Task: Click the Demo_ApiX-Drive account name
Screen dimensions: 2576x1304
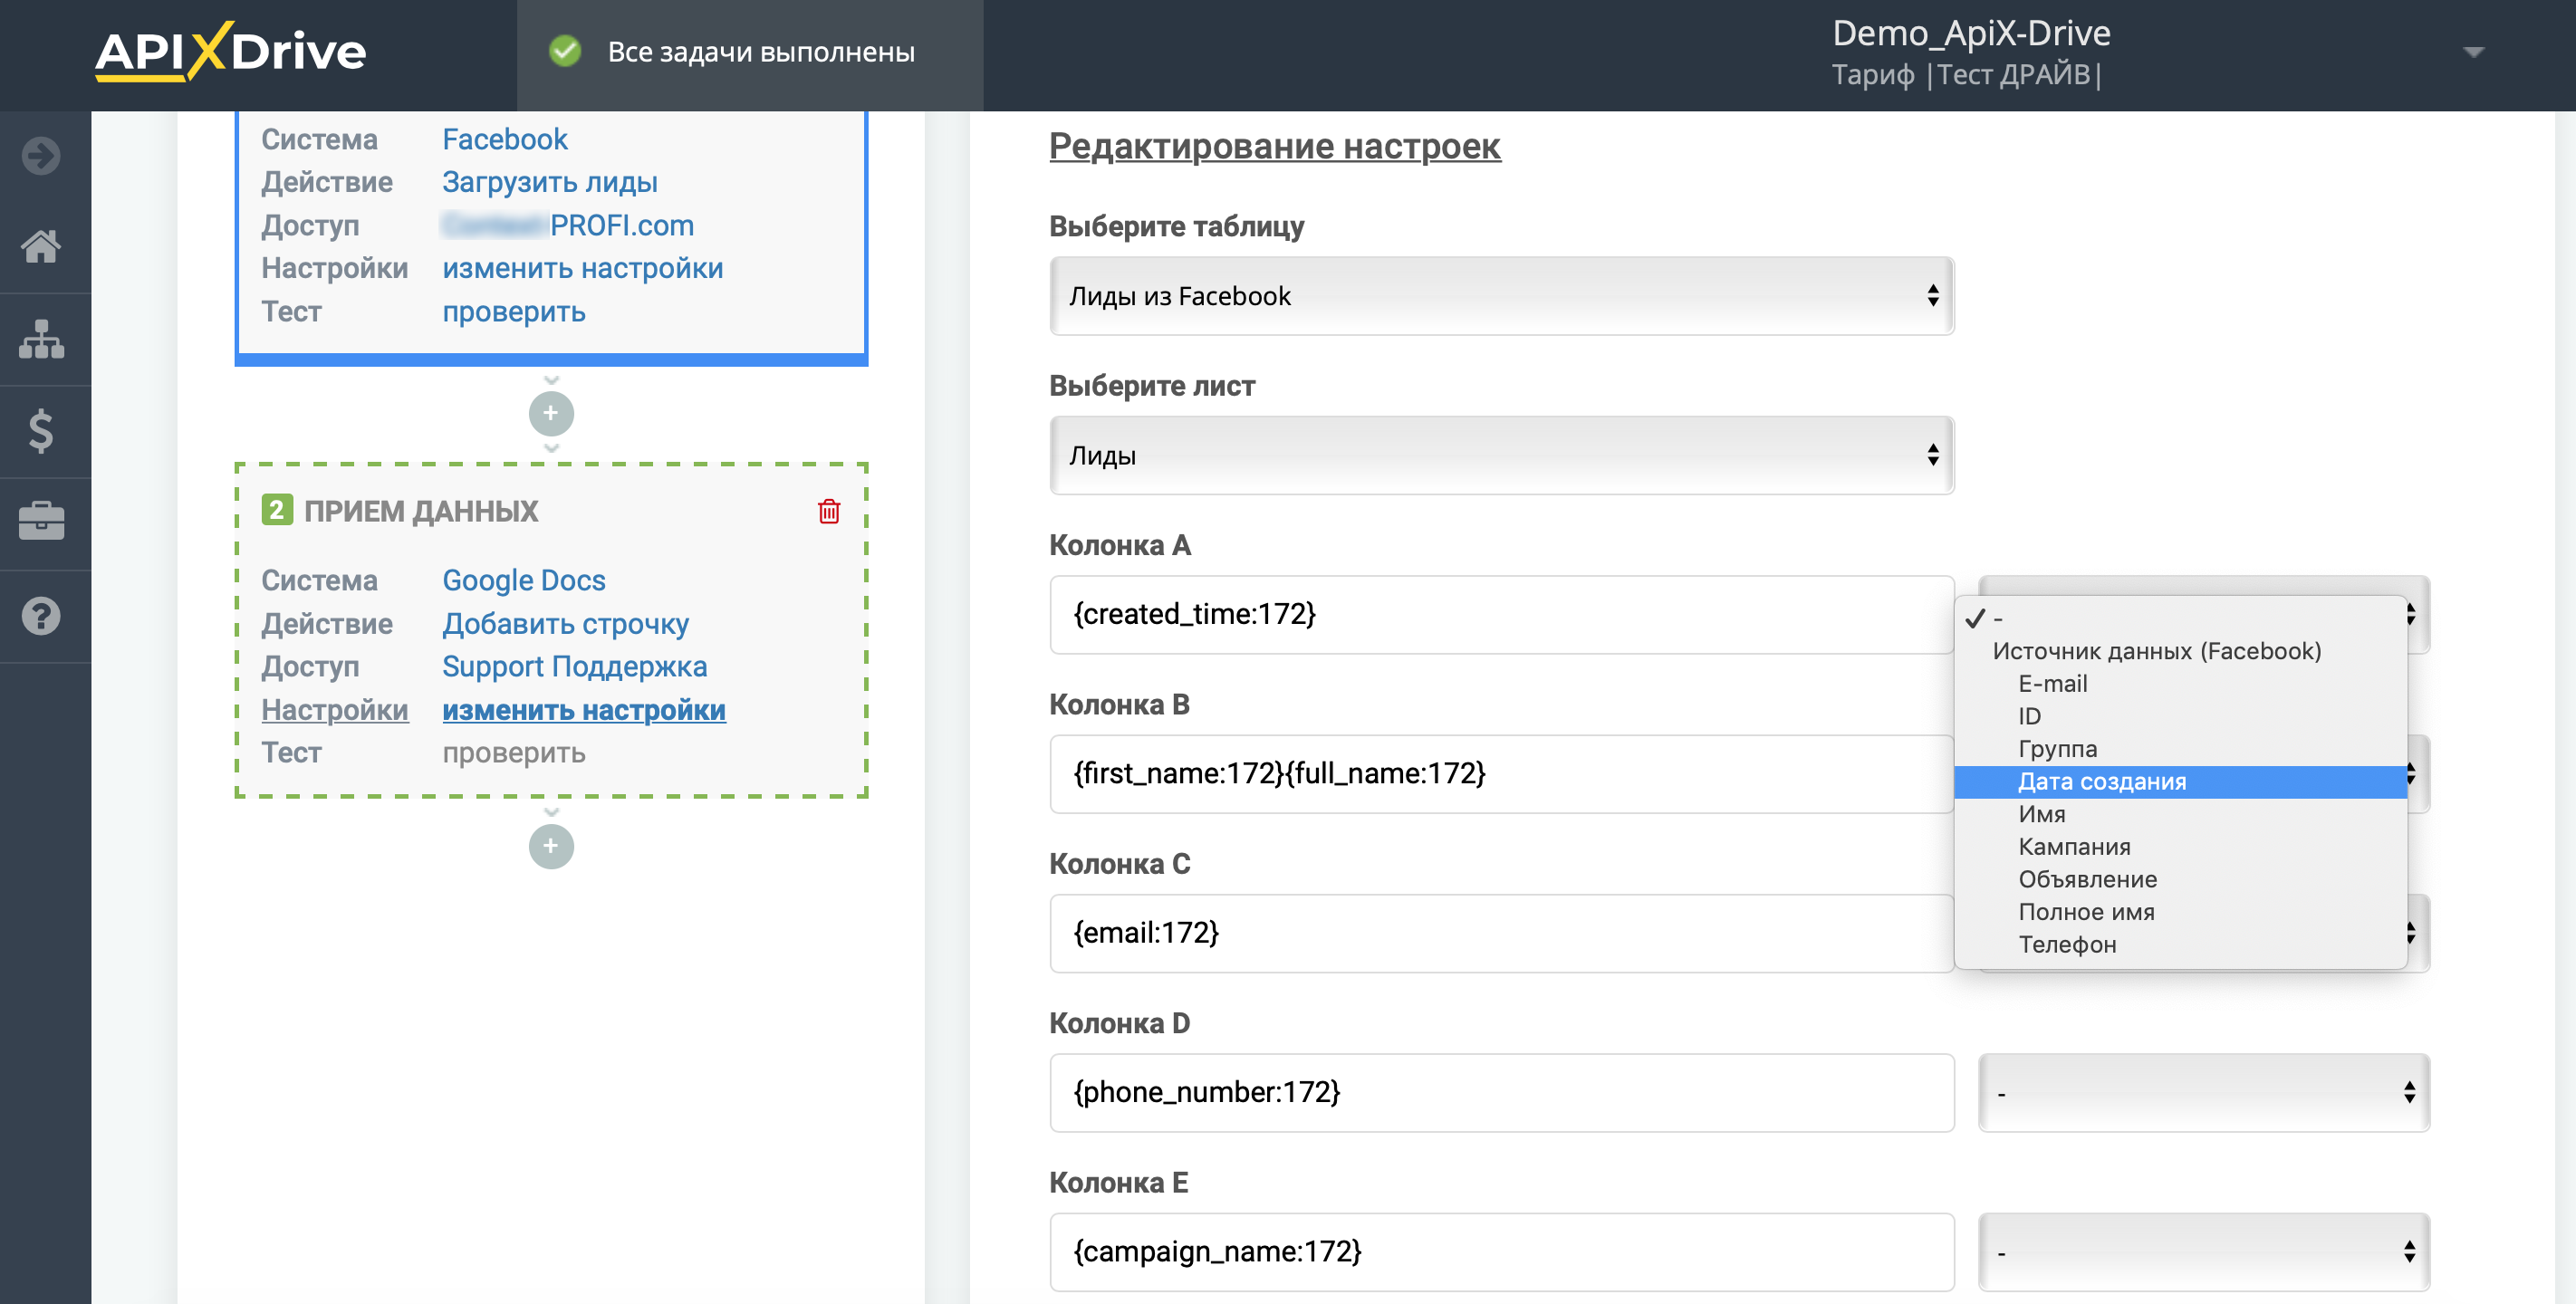Action: tap(1971, 33)
